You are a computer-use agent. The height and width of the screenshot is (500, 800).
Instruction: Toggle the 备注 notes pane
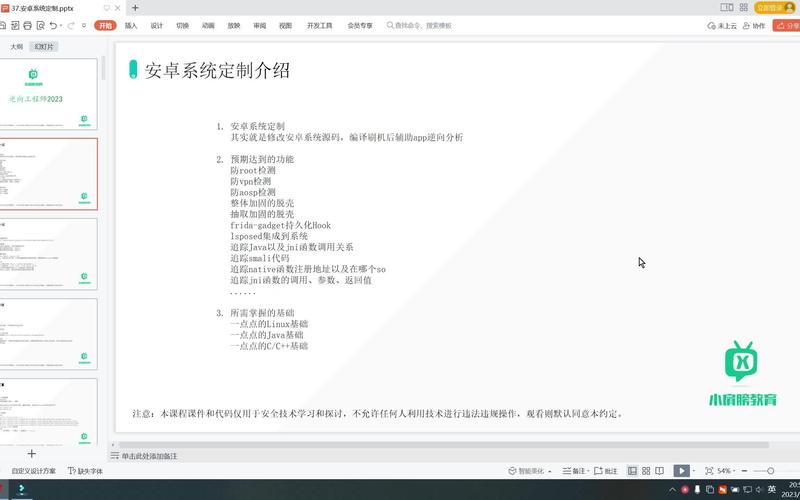[x=574, y=471]
